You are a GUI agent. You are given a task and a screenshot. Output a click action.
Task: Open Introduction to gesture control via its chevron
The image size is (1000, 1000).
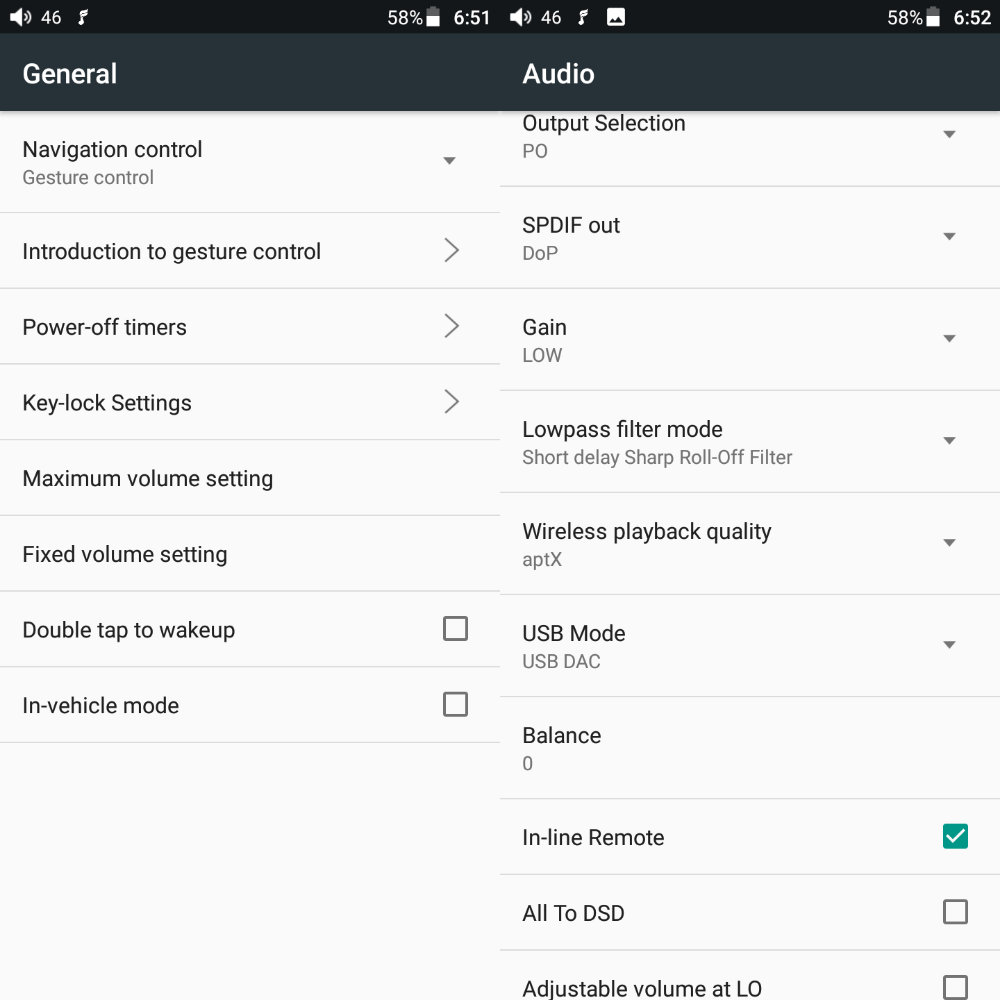tap(451, 250)
